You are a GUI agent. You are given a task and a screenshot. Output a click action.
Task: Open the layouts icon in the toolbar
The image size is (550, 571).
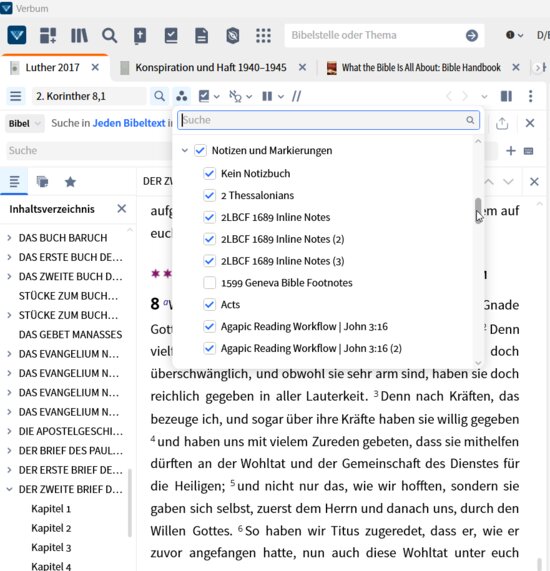[x=48, y=35]
